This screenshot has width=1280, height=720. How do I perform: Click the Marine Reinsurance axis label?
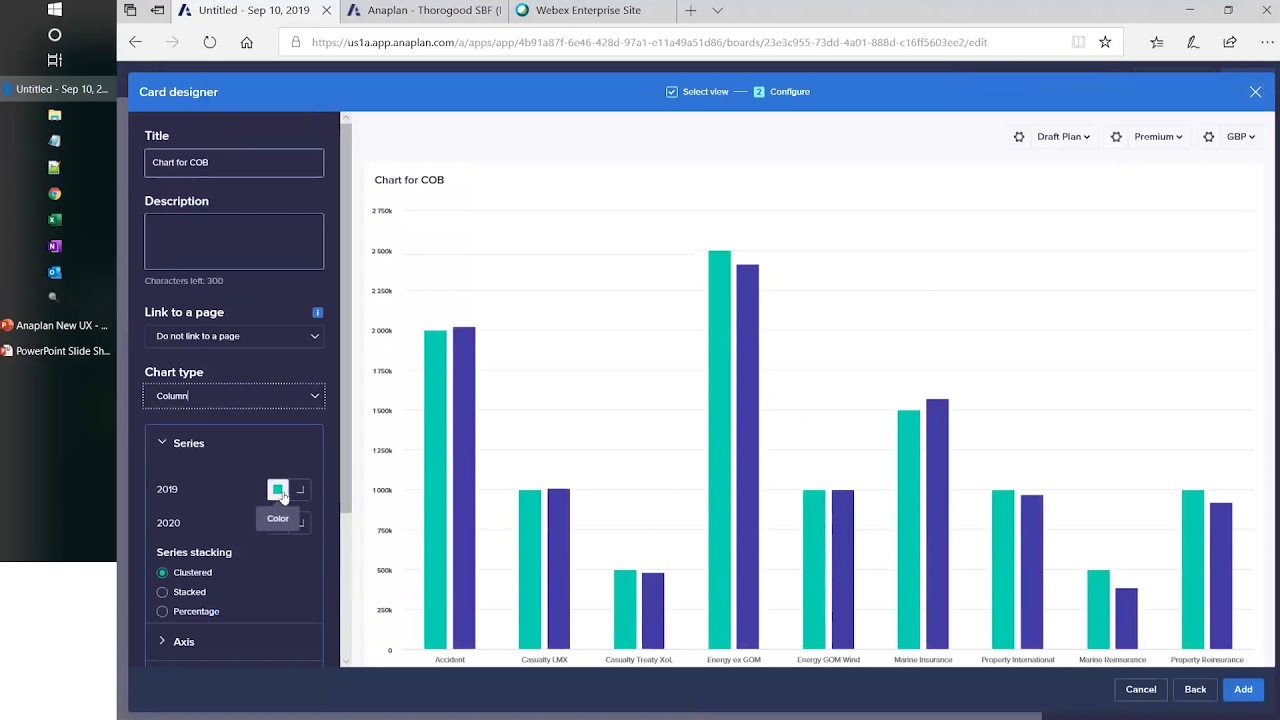[1113, 660]
